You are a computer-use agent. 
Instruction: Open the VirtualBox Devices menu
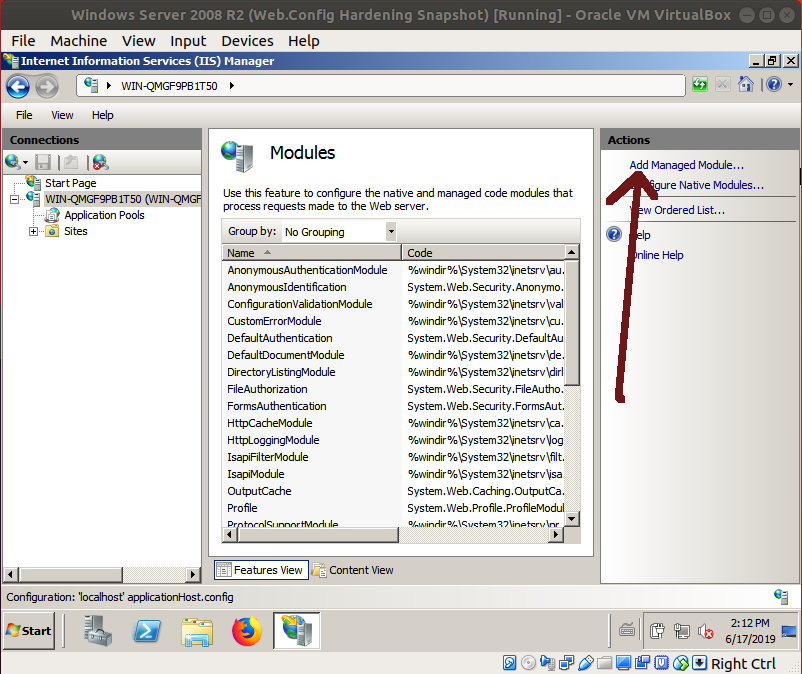click(x=248, y=41)
